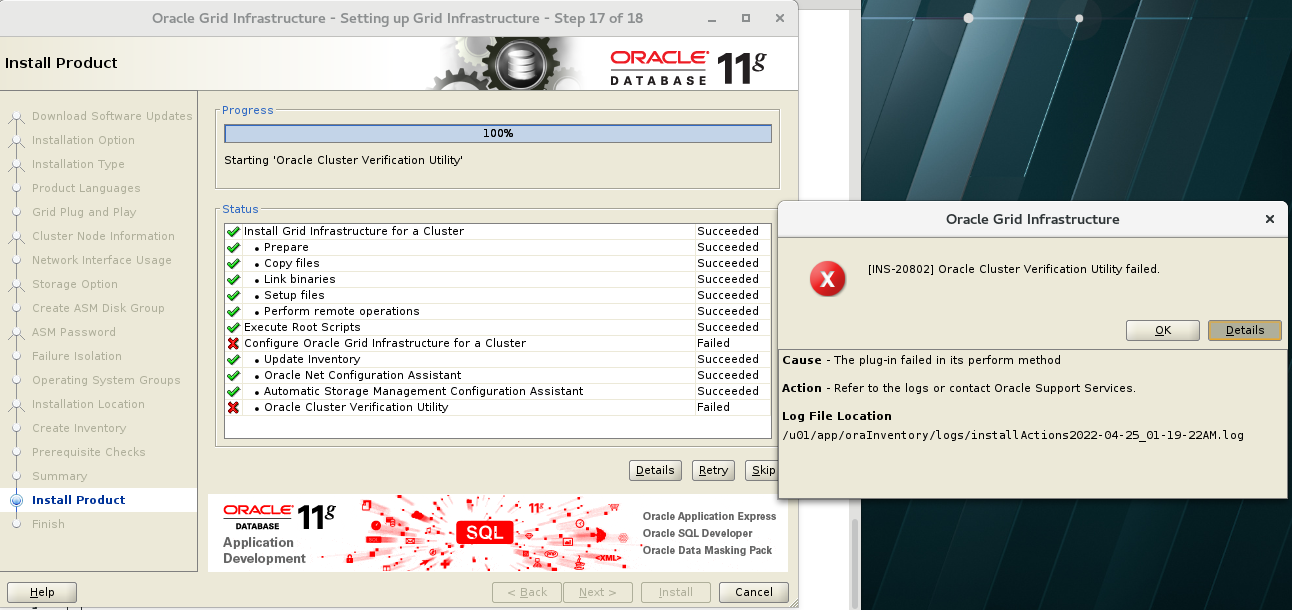This screenshot has height=610, width=1292.
Task: Click the Install Product step marker icon
Action: point(16,500)
